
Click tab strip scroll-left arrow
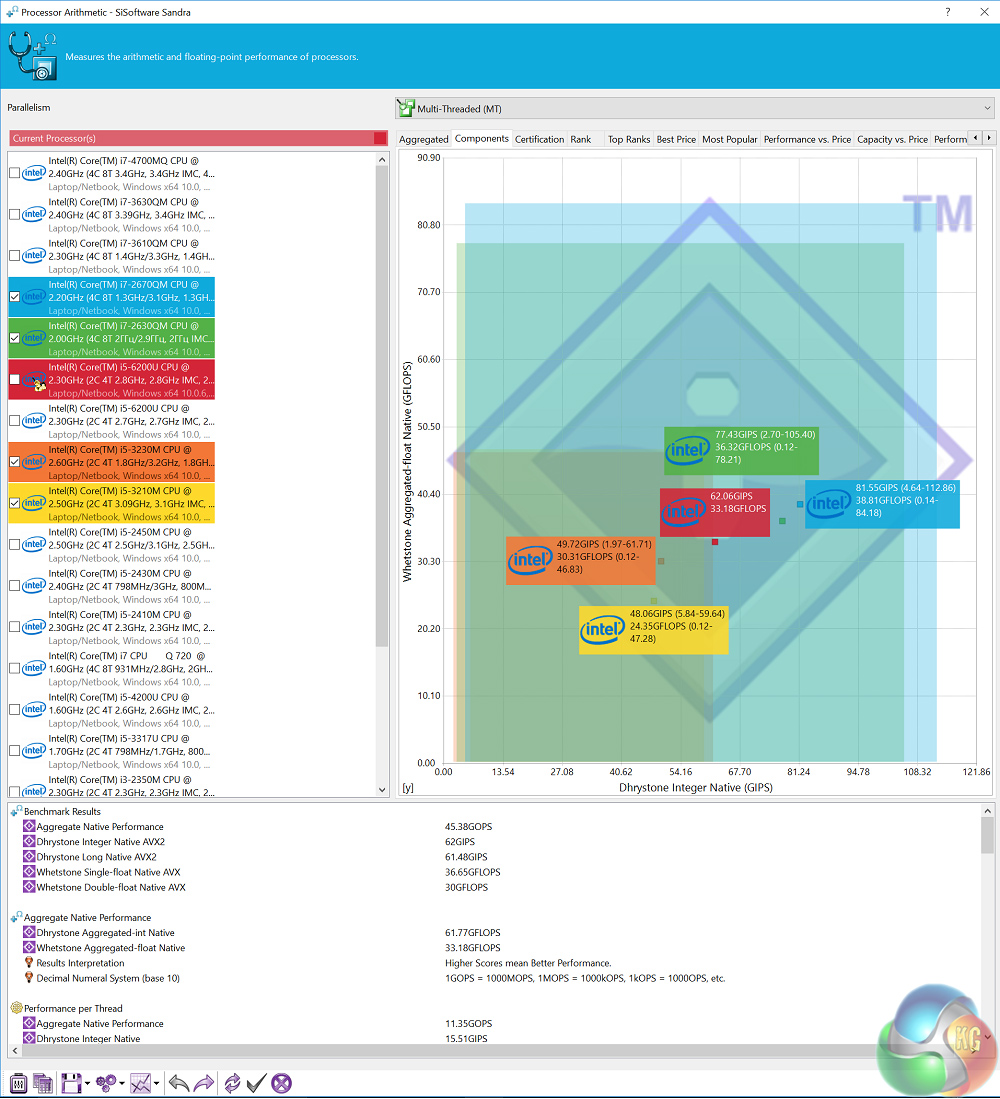pyautogui.click(x=975, y=138)
